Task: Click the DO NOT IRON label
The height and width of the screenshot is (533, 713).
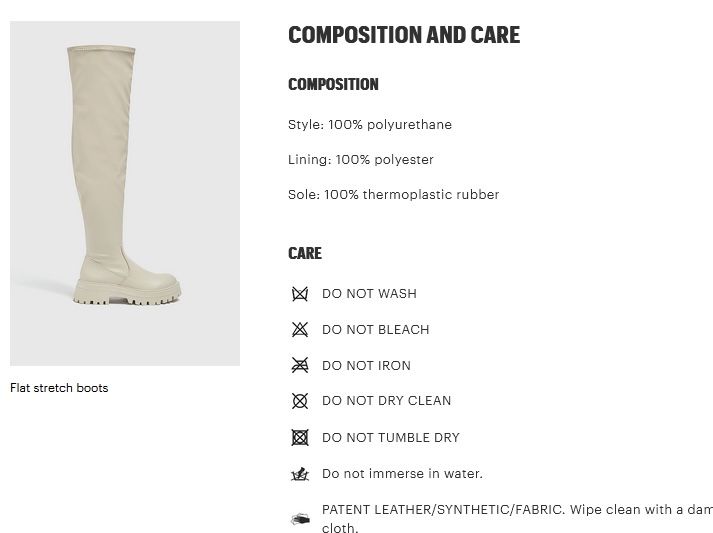Action: click(x=366, y=366)
